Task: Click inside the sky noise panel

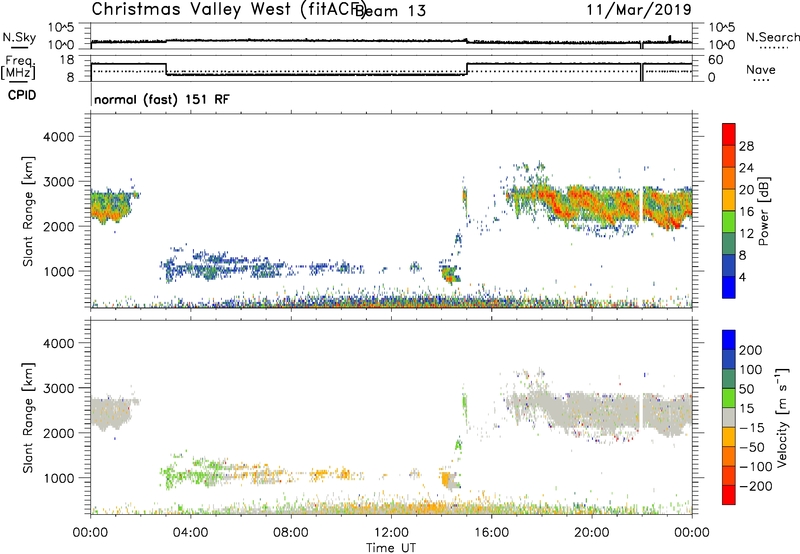Action: pyautogui.click(x=391, y=36)
